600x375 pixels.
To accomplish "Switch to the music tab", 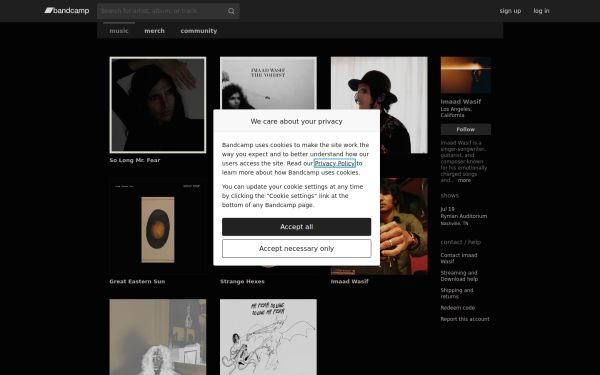I will [x=119, y=31].
